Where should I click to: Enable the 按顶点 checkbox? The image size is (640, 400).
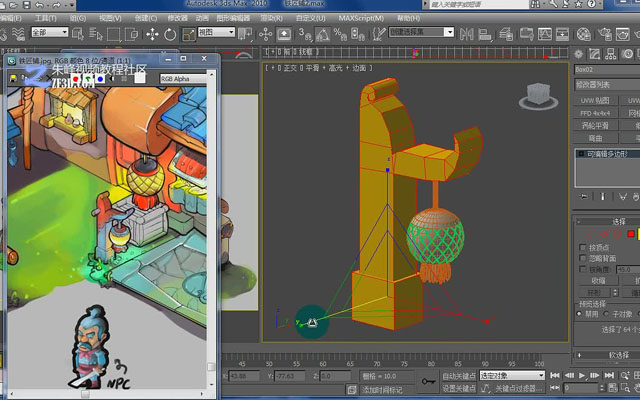click(582, 247)
